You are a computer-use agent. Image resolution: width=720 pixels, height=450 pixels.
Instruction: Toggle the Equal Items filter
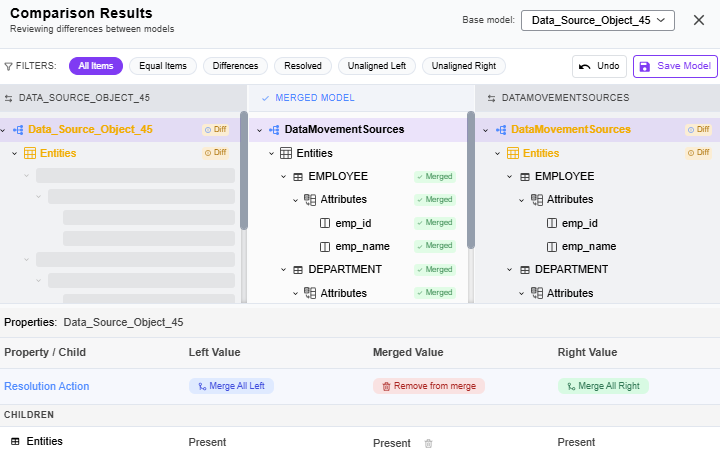coord(163,66)
